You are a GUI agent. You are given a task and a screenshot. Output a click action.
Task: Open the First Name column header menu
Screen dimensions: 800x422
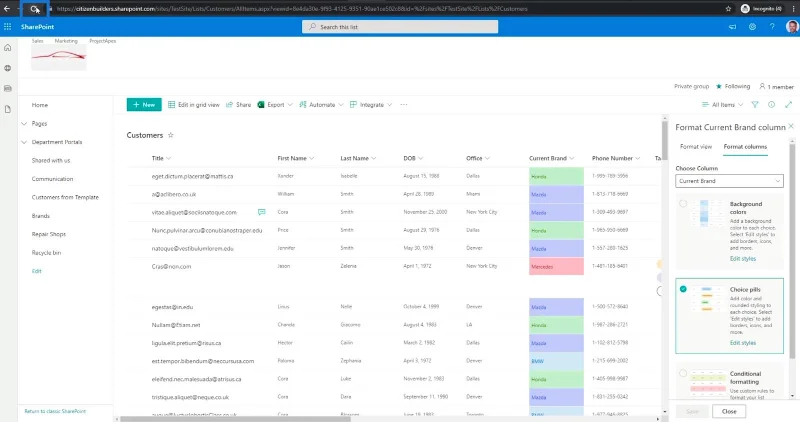(x=295, y=158)
